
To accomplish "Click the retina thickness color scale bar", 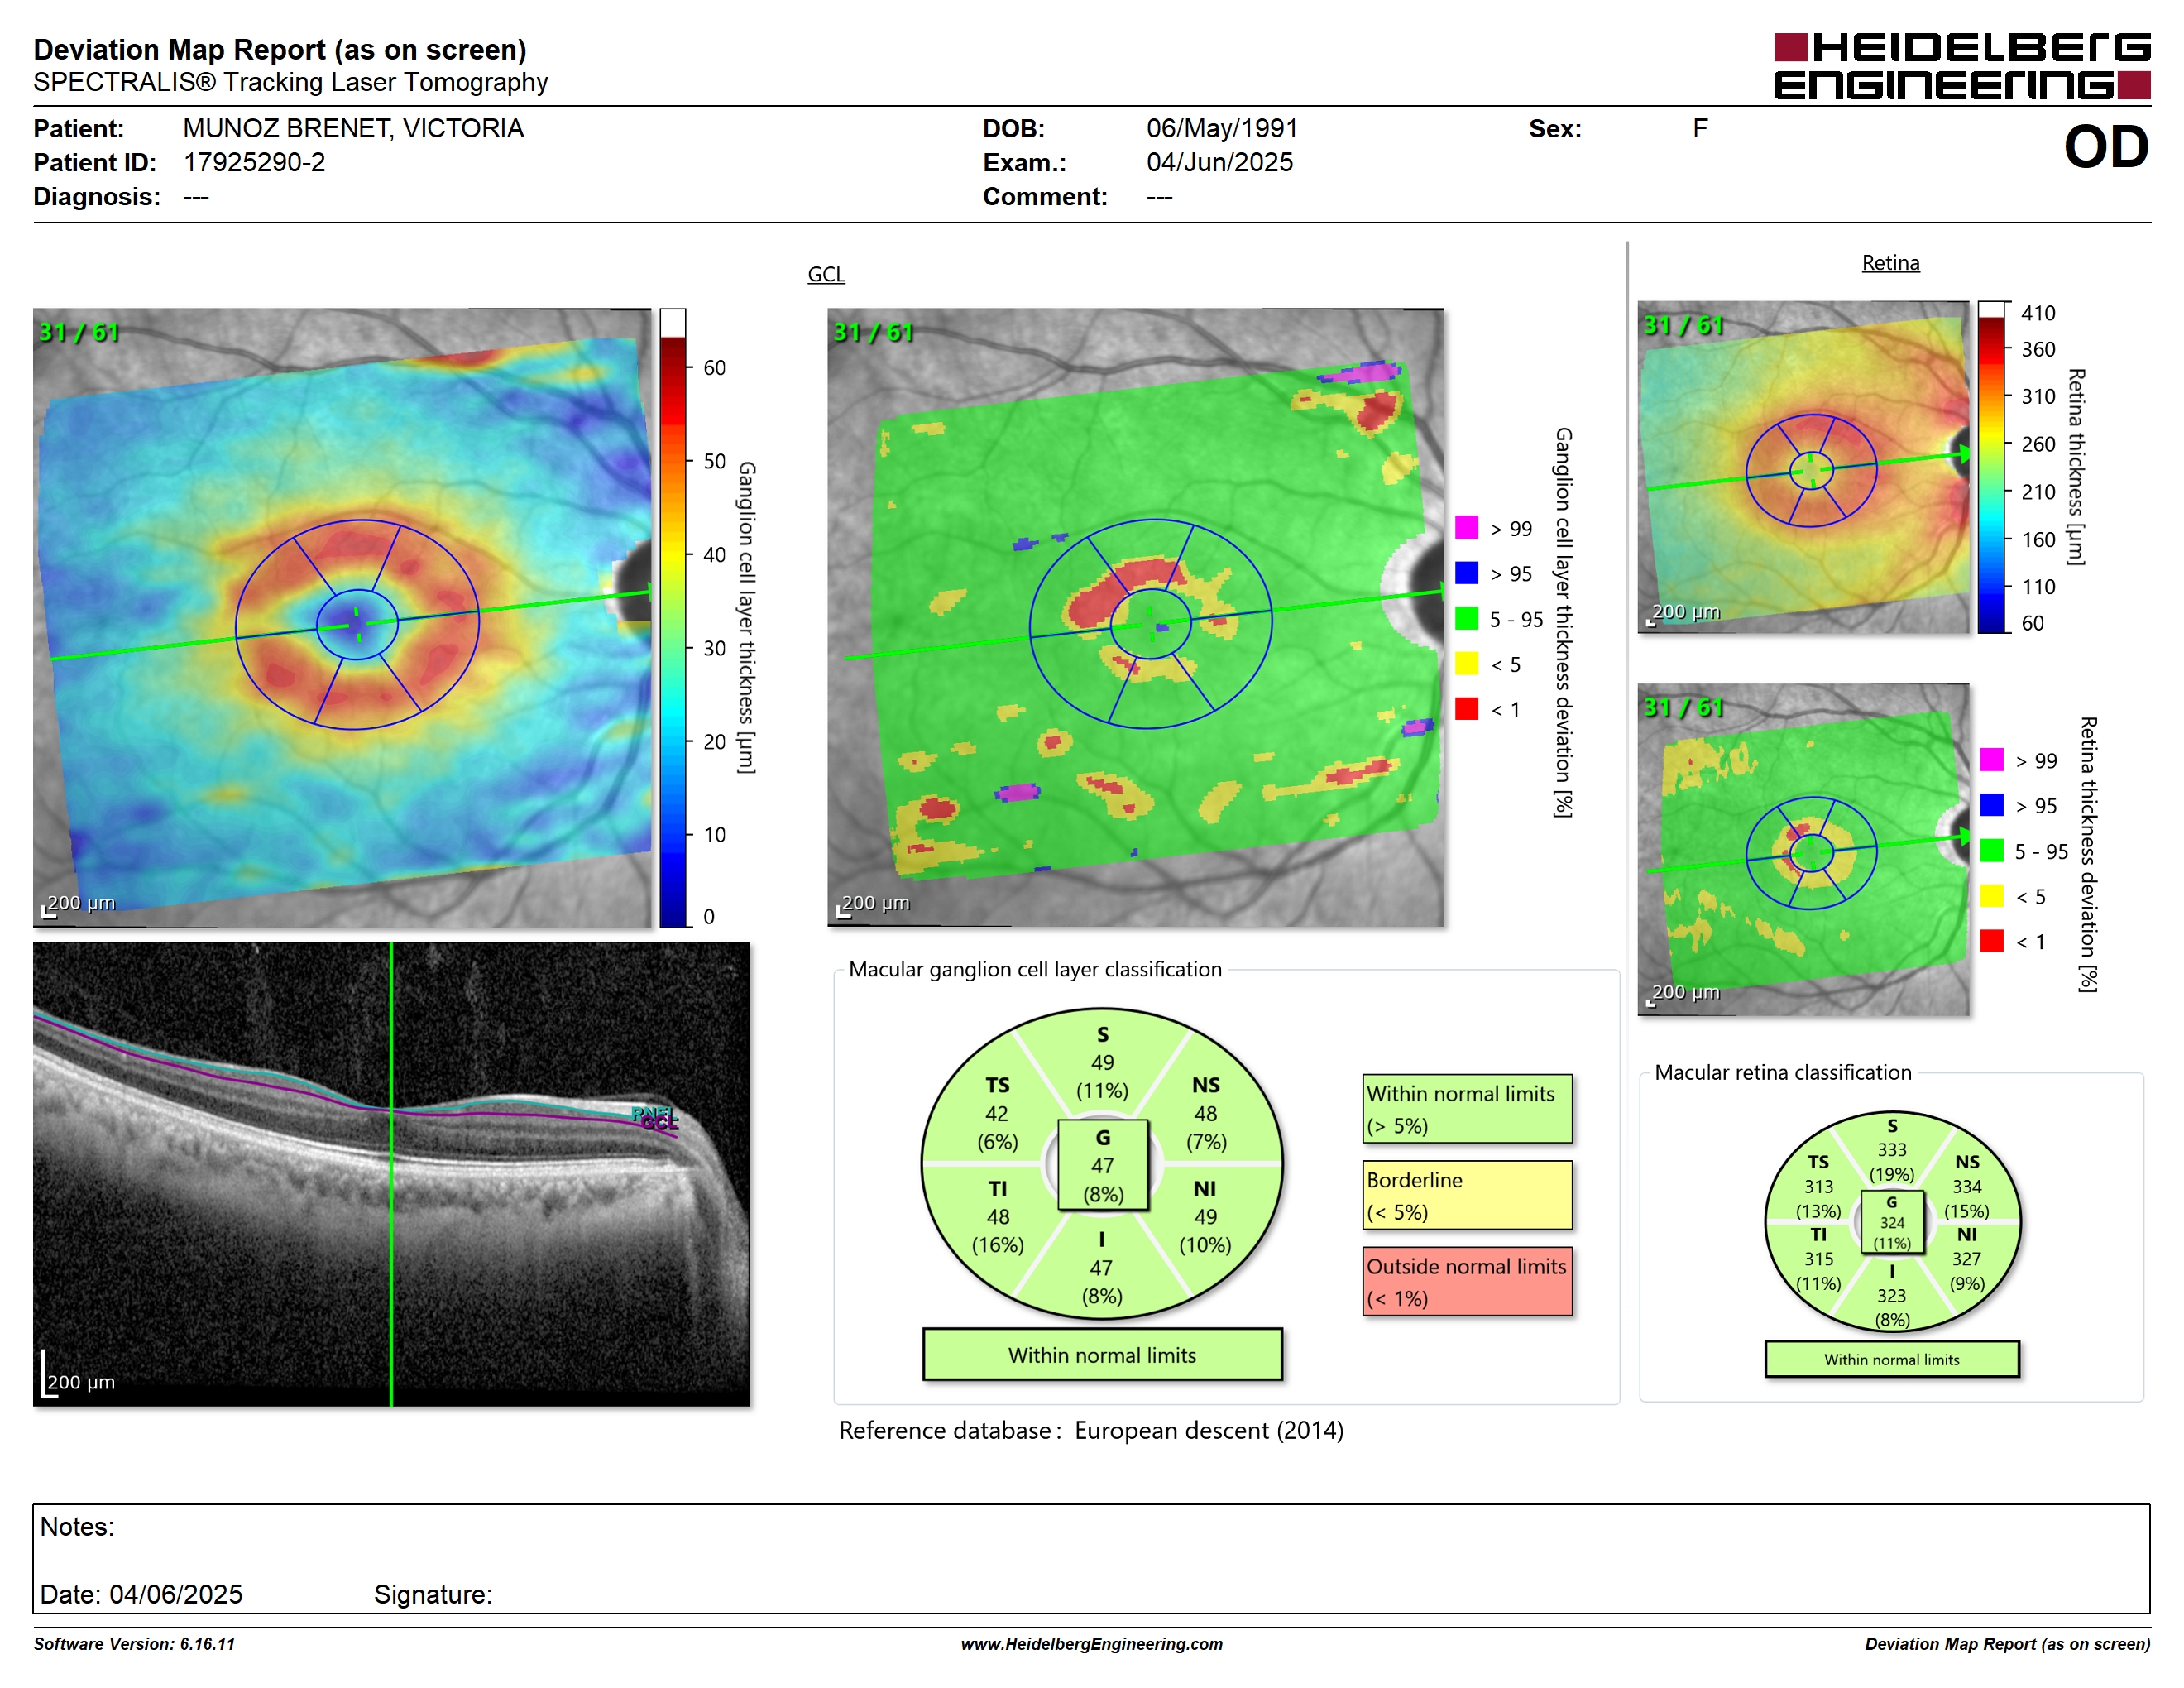I will (1991, 466).
